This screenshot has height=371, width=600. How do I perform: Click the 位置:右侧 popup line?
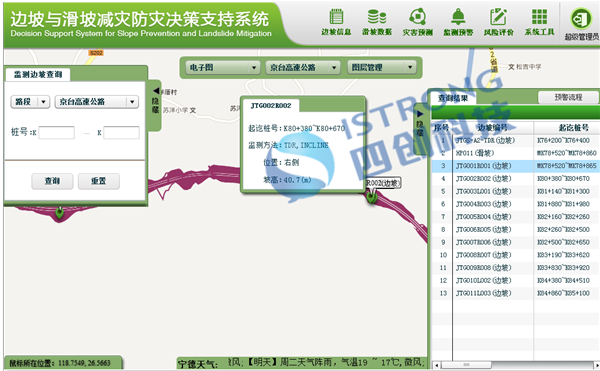coord(281,163)
